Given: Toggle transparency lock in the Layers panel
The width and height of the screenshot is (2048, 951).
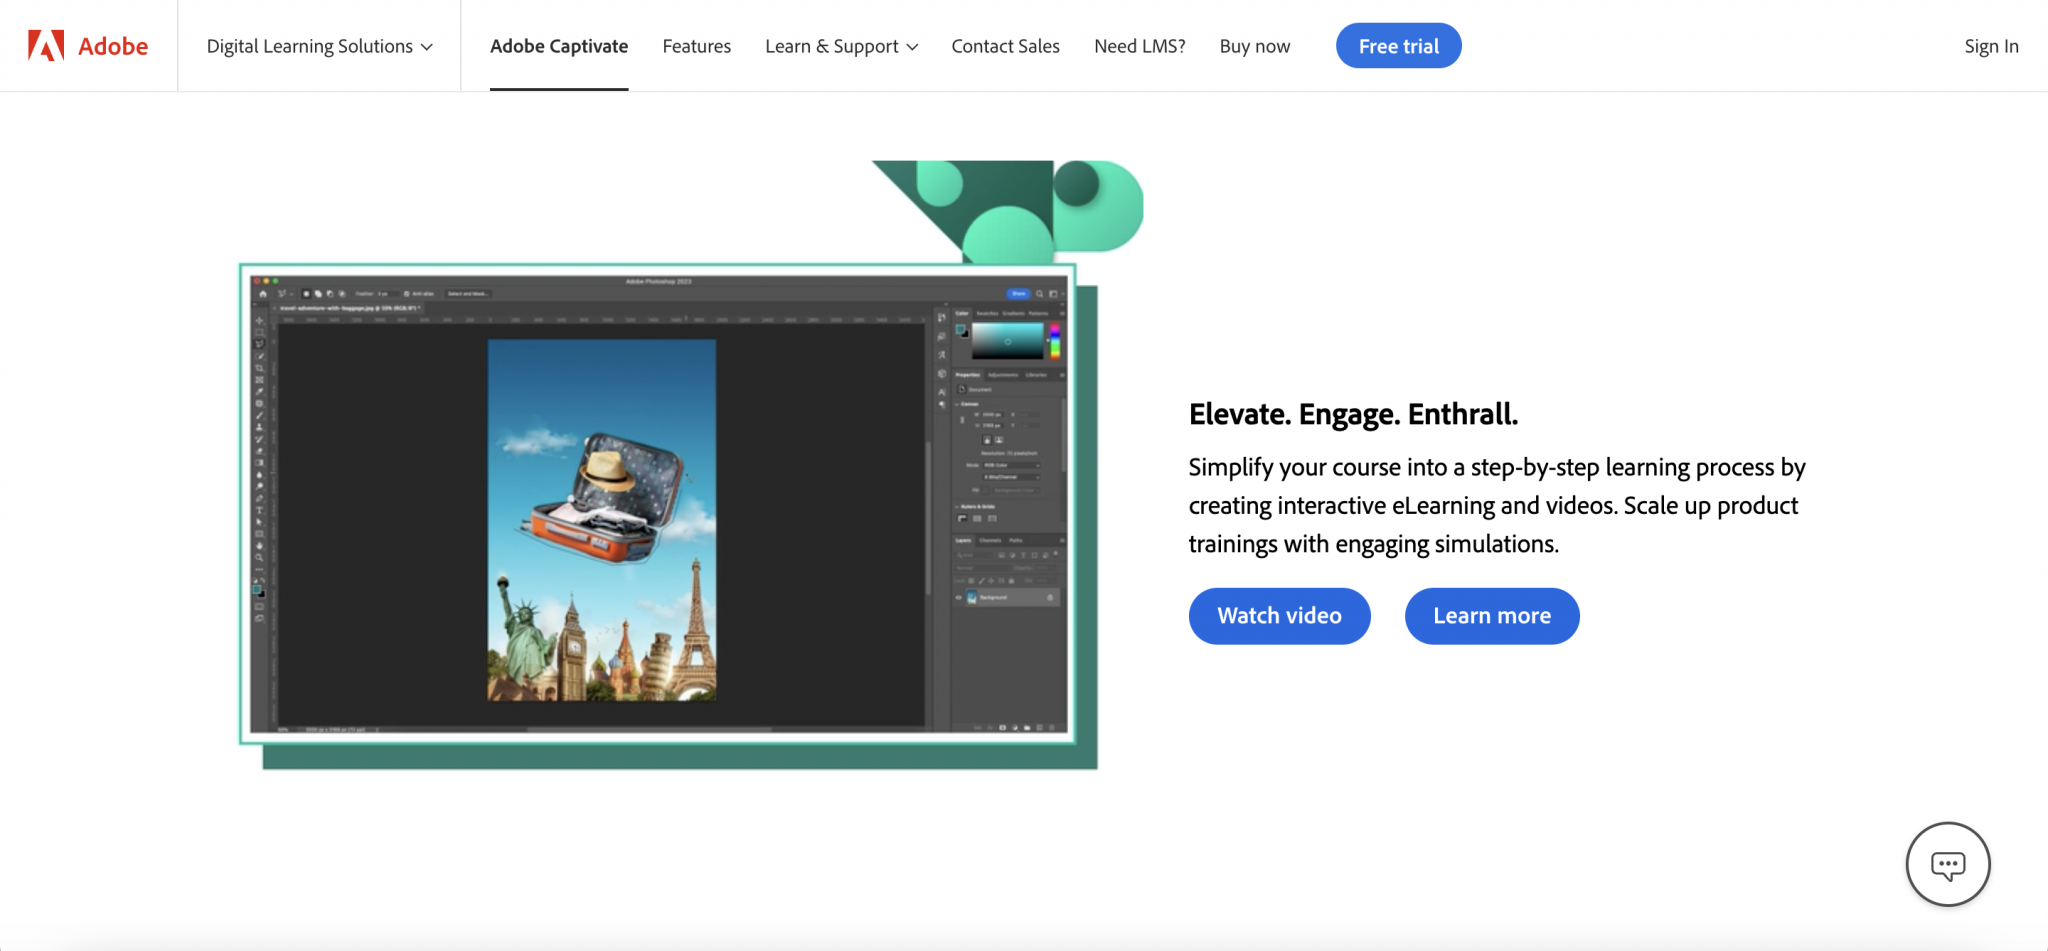Looking at the screenshot, I should click(970, 579).
